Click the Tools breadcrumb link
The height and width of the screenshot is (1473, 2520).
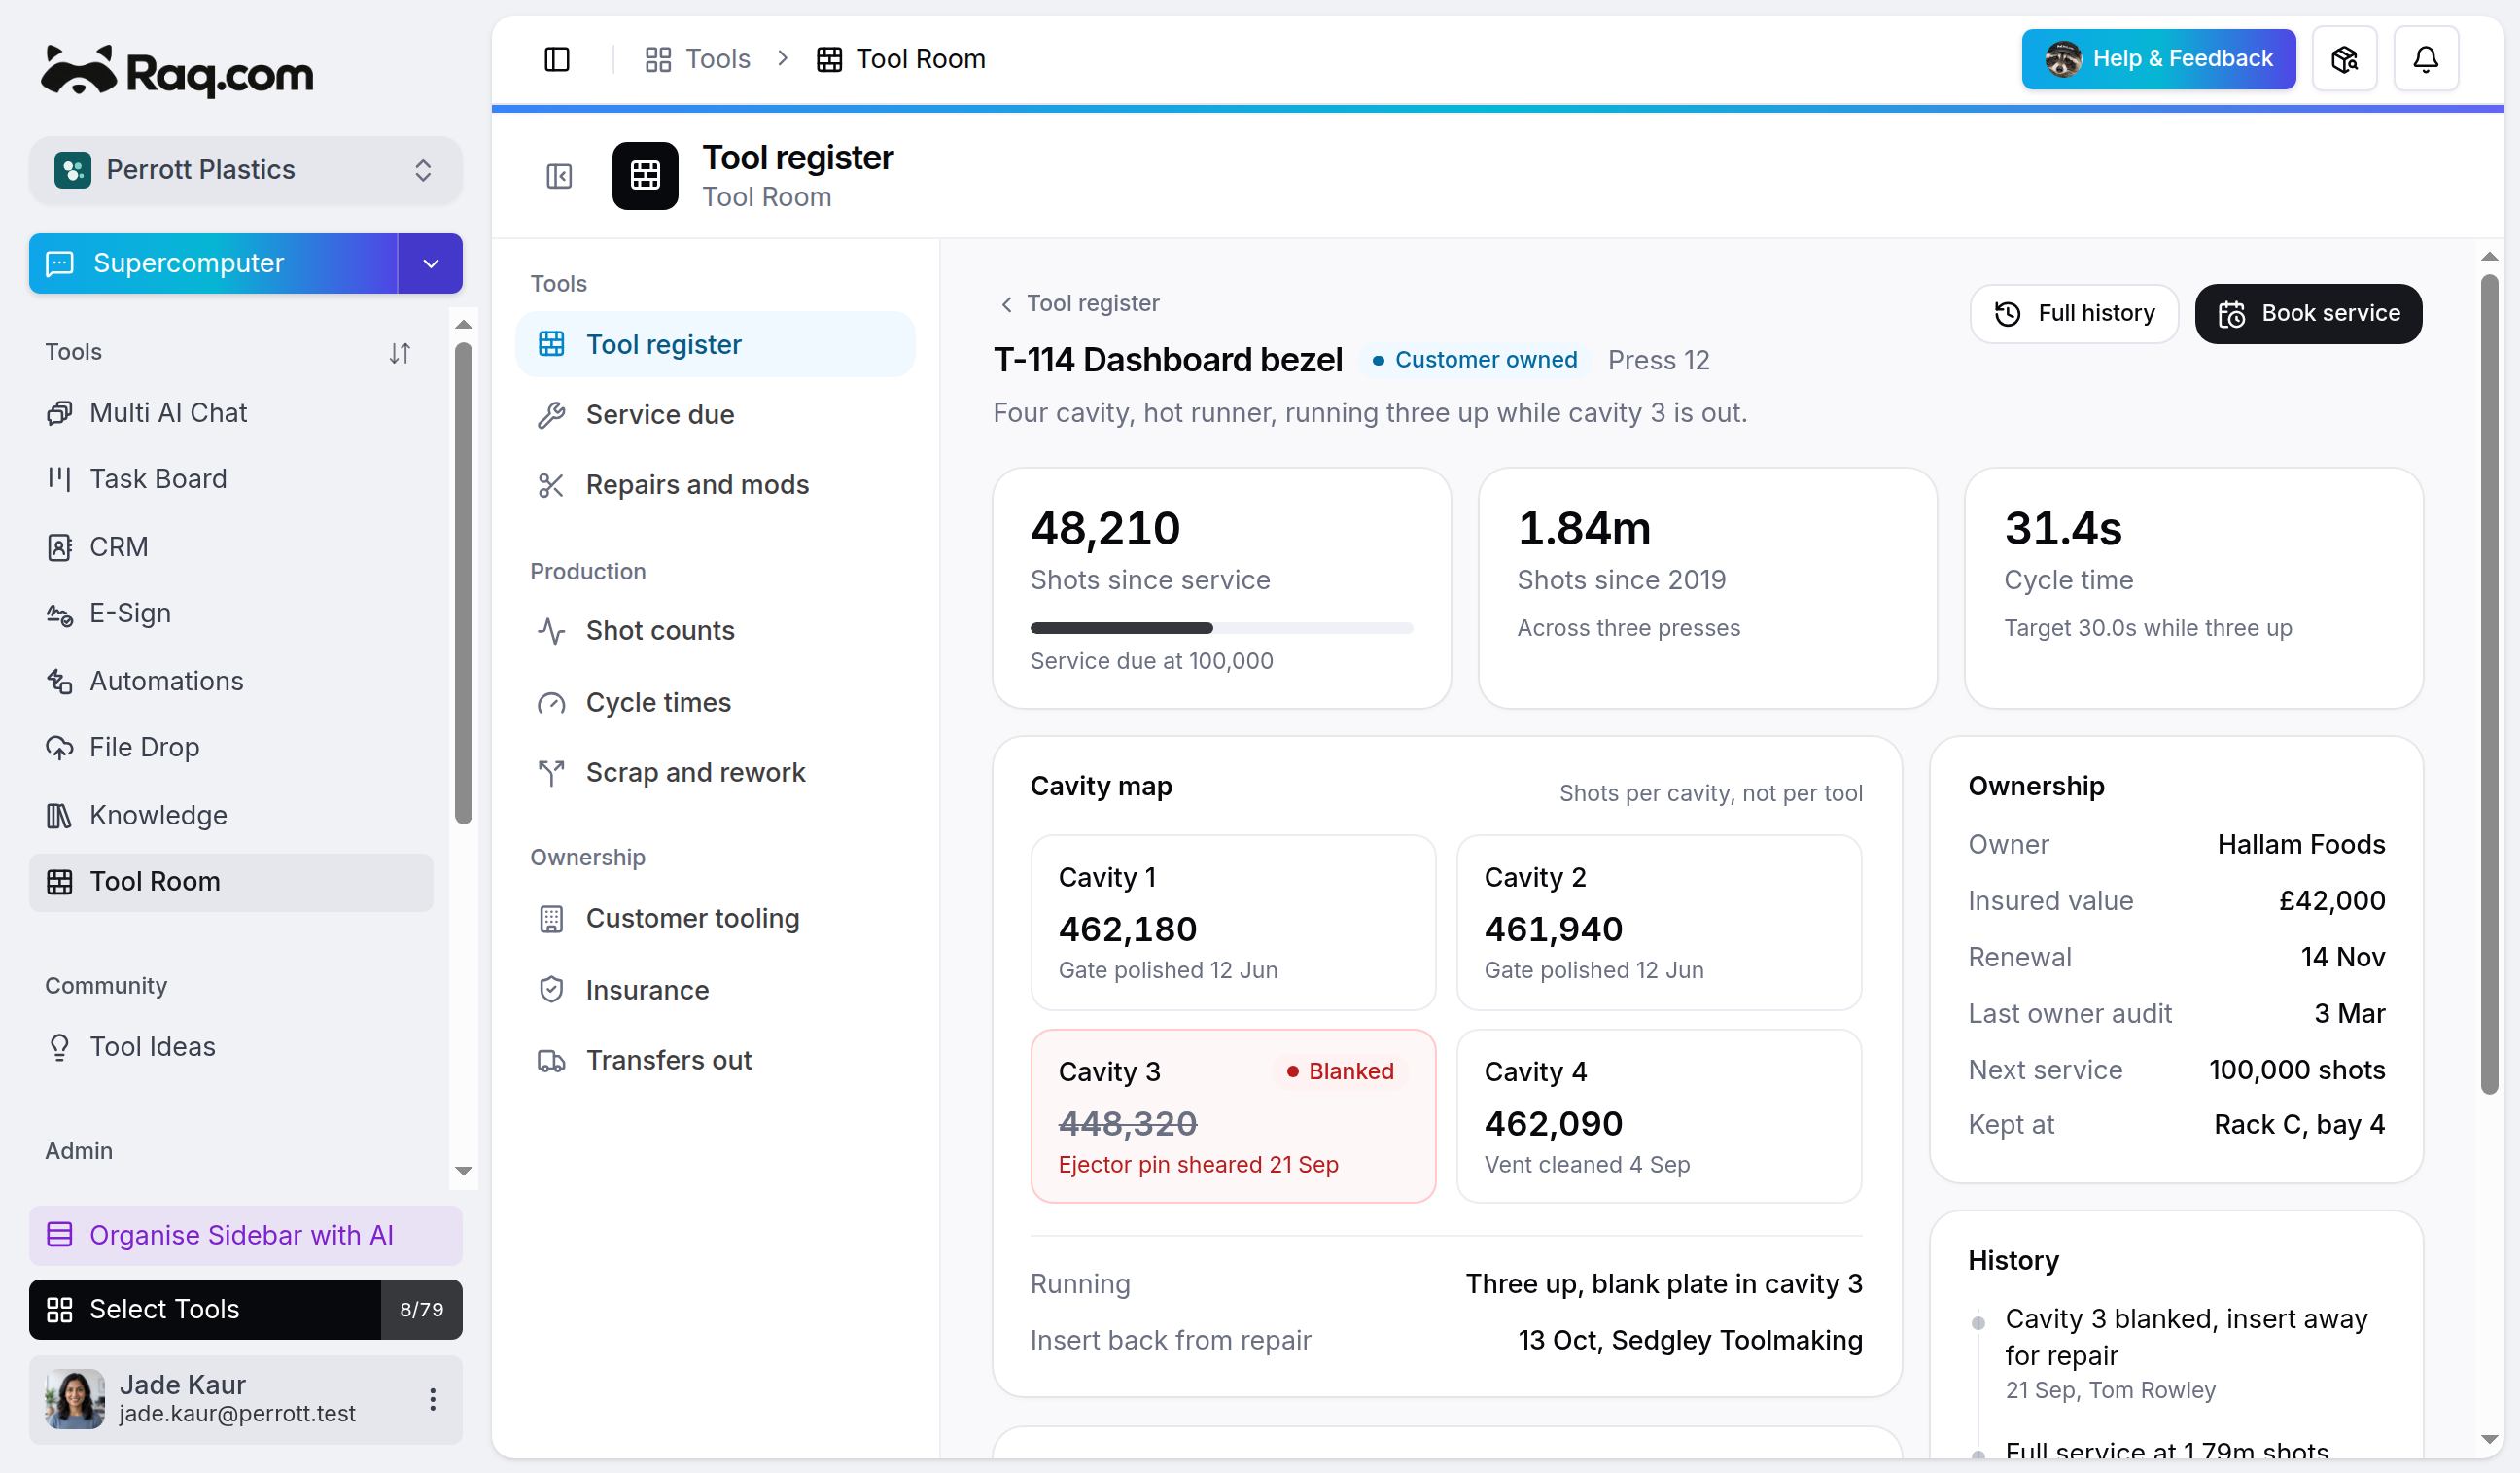click(x=698, y=59)
